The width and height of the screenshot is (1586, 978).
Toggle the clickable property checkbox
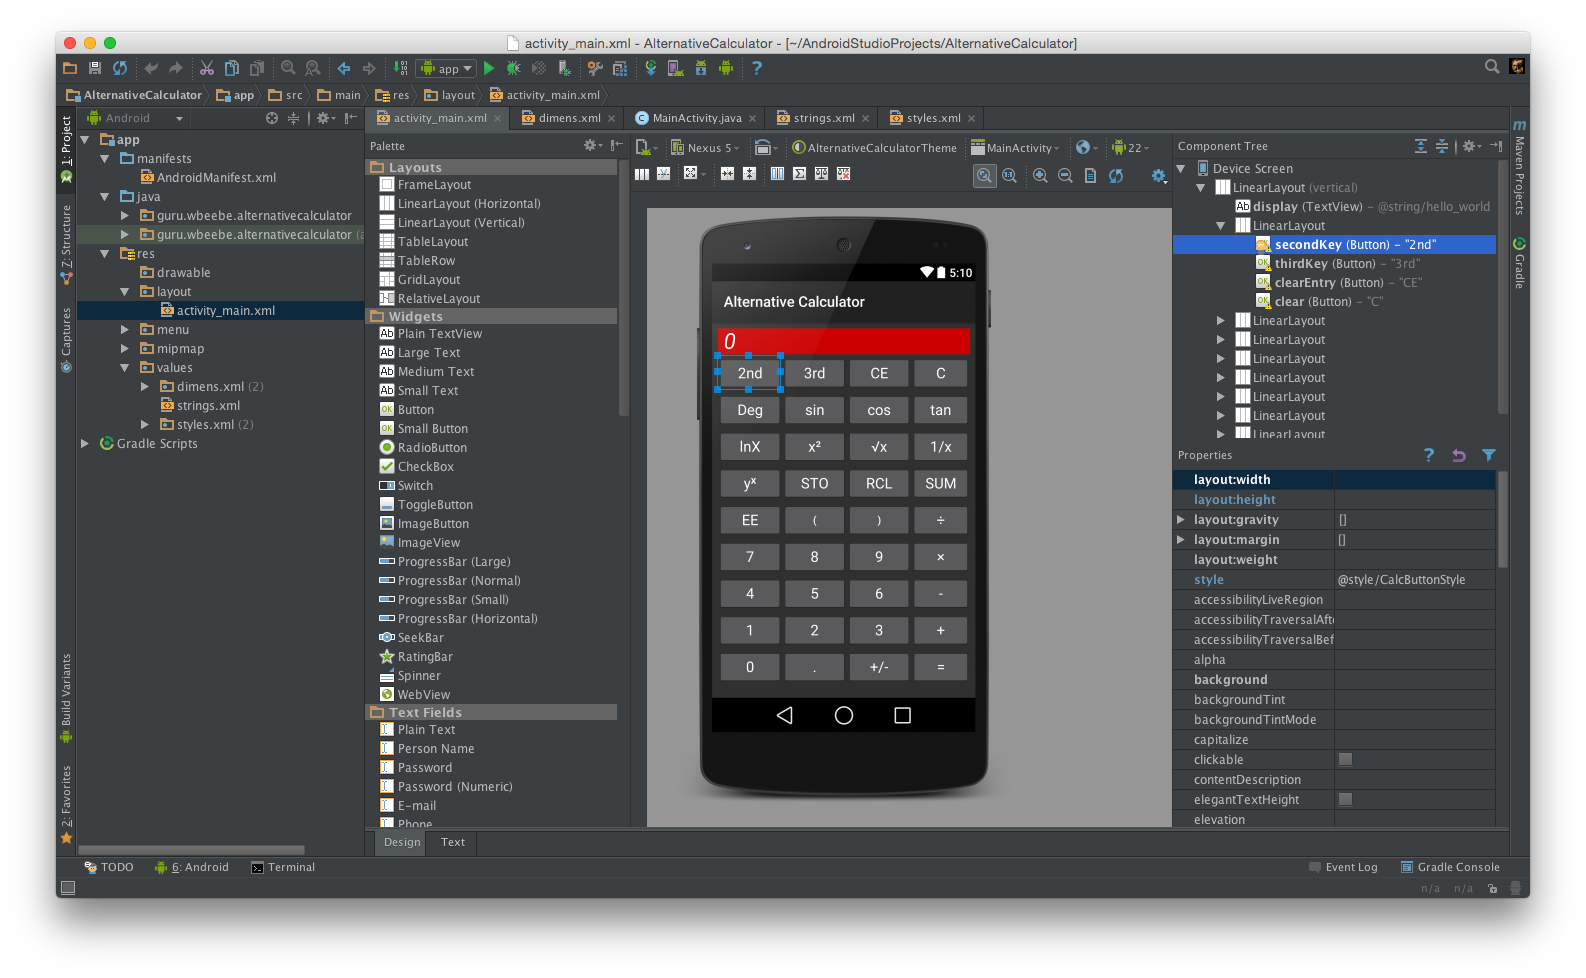[x=1346, y=759]
